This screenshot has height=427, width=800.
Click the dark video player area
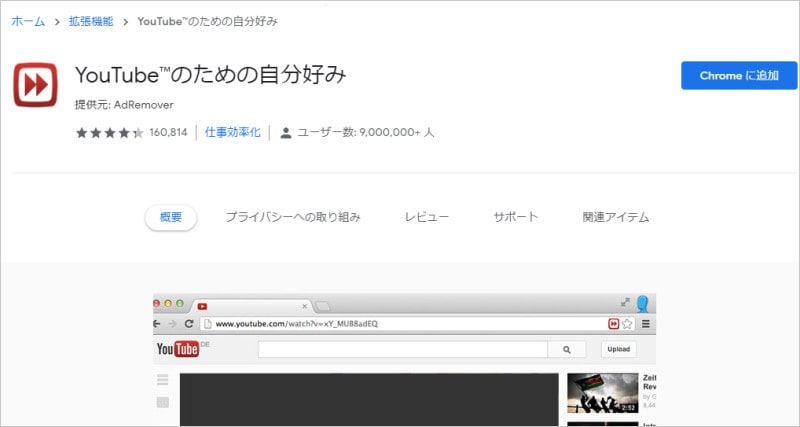pyautogui.click(x=369, y=399)
